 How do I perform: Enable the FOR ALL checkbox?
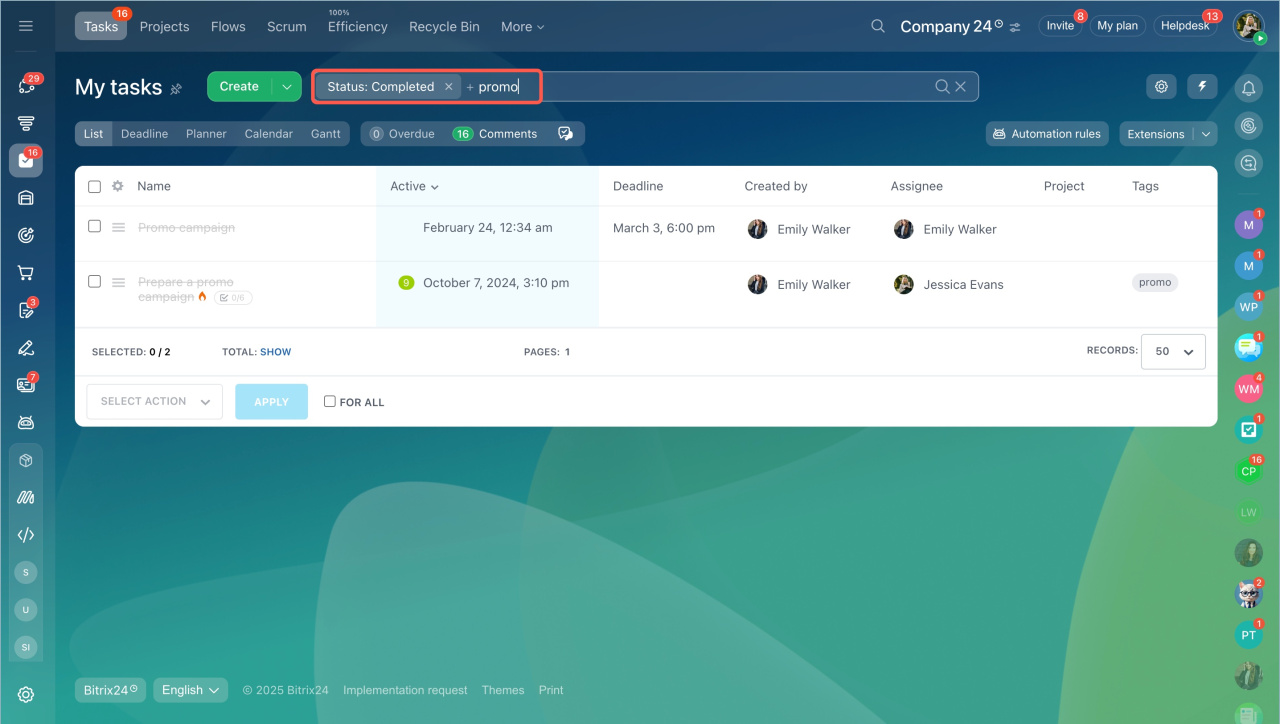coord(330,402)
